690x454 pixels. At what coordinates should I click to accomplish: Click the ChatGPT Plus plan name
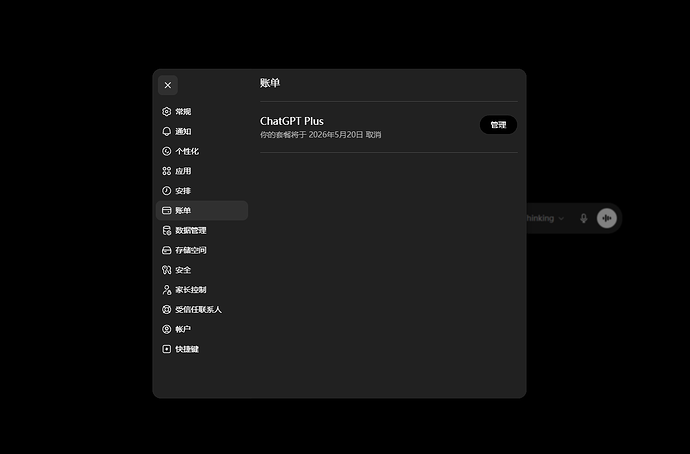click(292, 121)
